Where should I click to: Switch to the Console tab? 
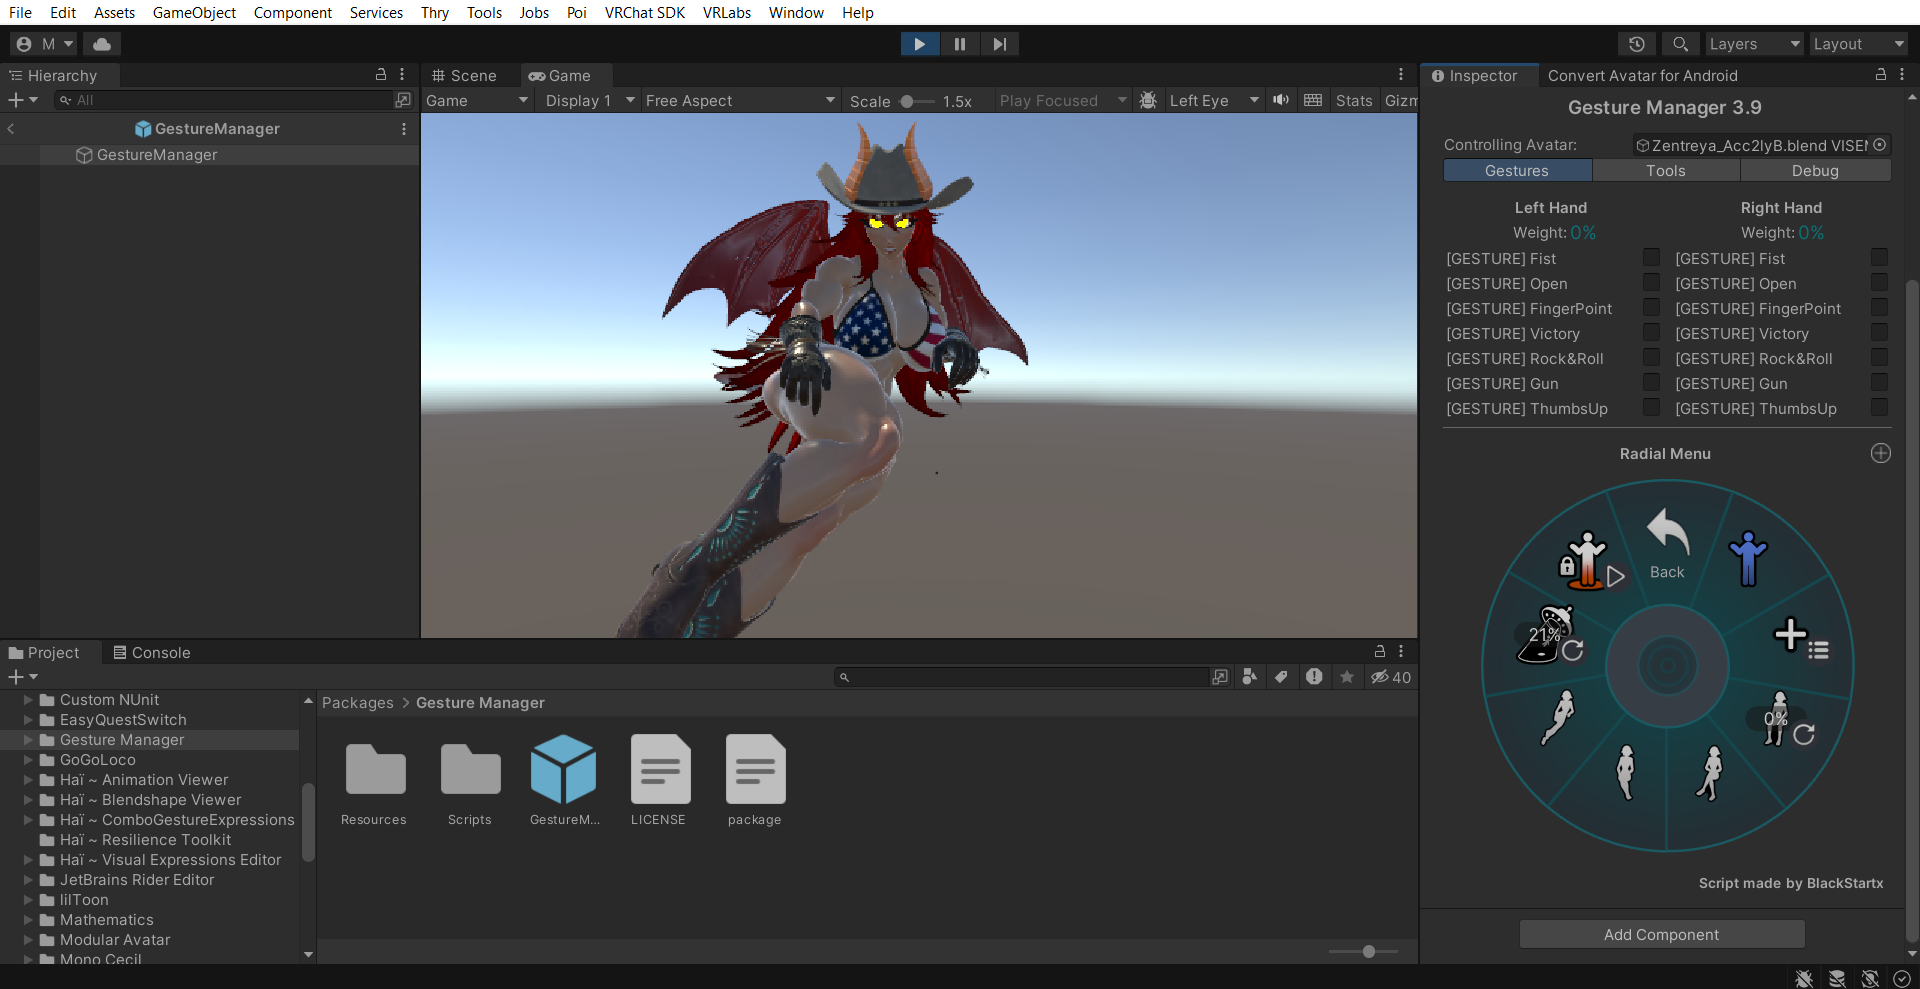[151, 652]
